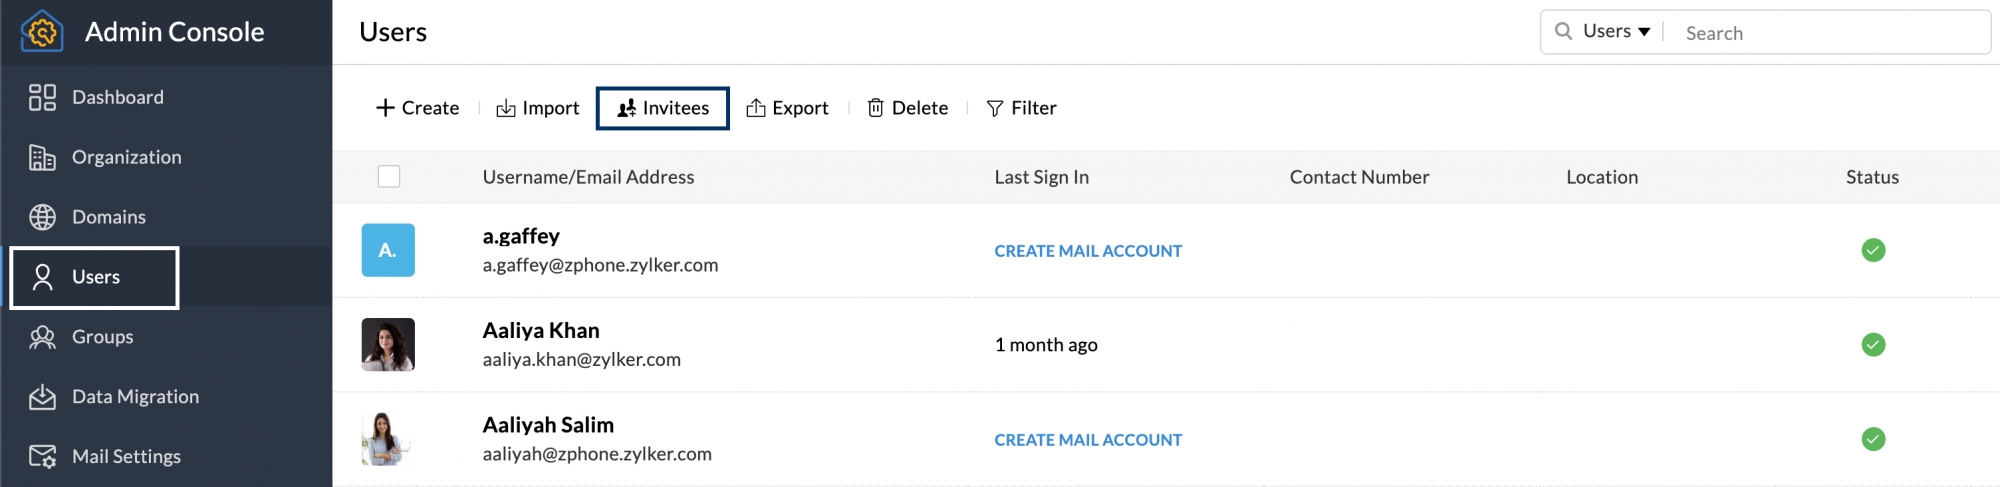Open the Users search scope dropdown

point(1616,32)
